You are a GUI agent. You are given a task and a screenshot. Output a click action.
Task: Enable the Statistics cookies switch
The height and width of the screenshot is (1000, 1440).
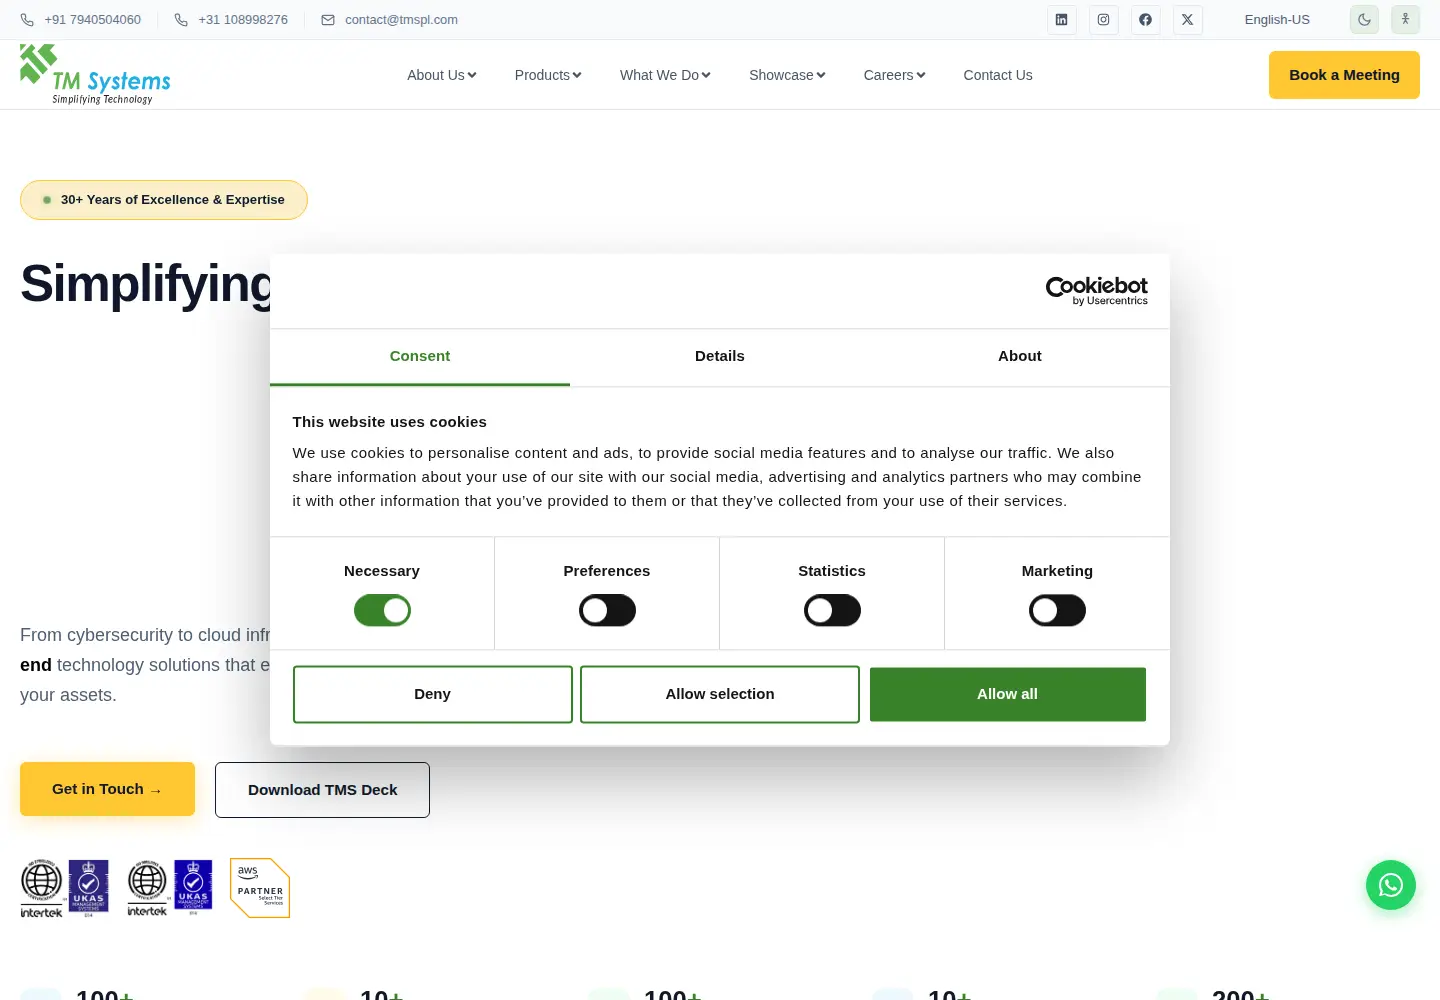tap(832, 610)
